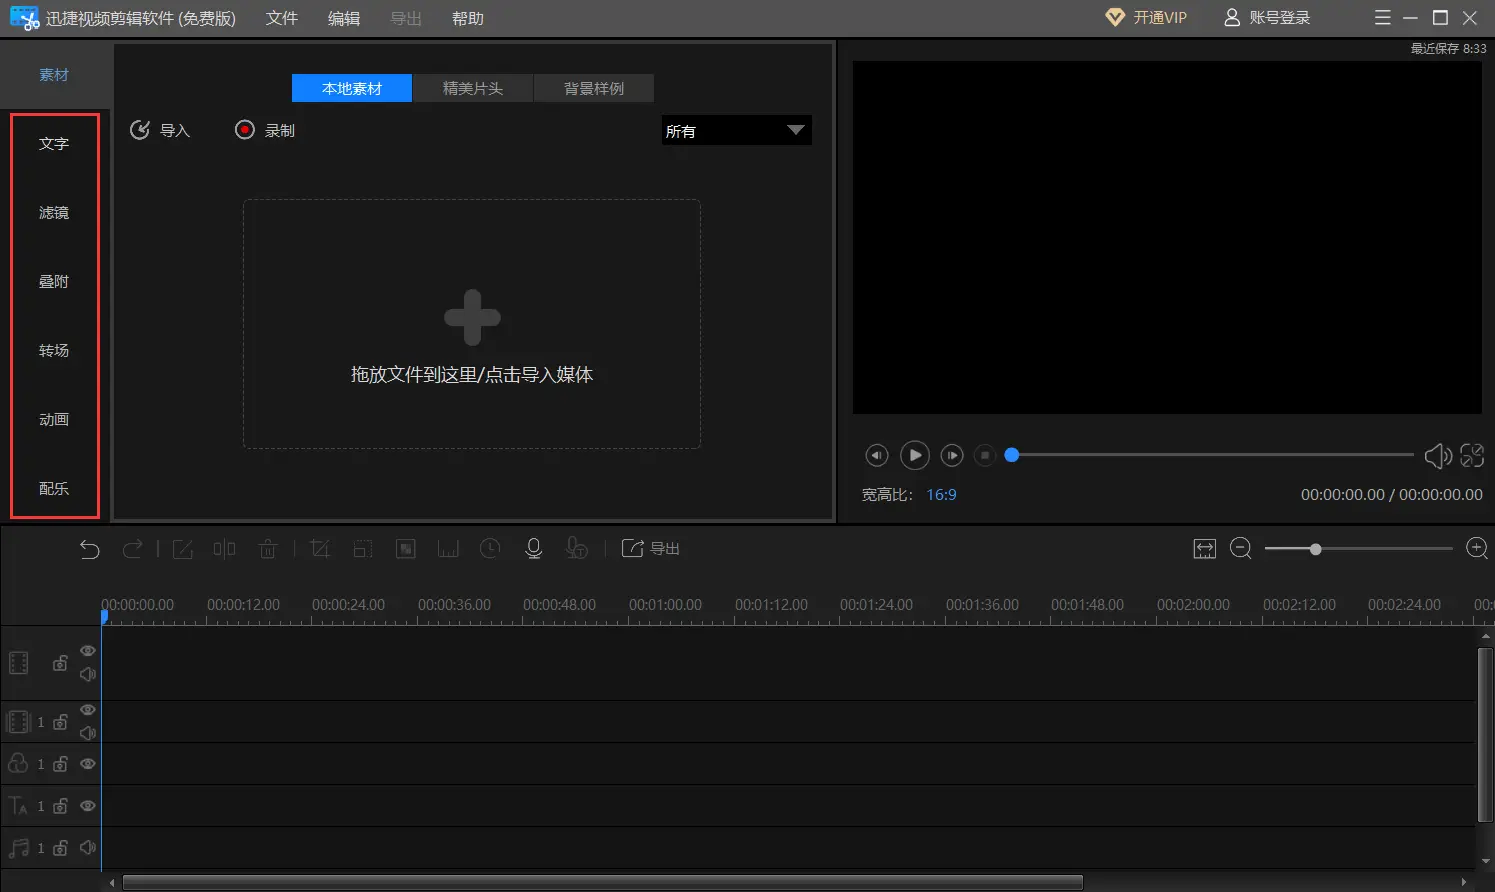
Task: Select the split clip tool
Action: pyautogui.click(x=225, y=548)
